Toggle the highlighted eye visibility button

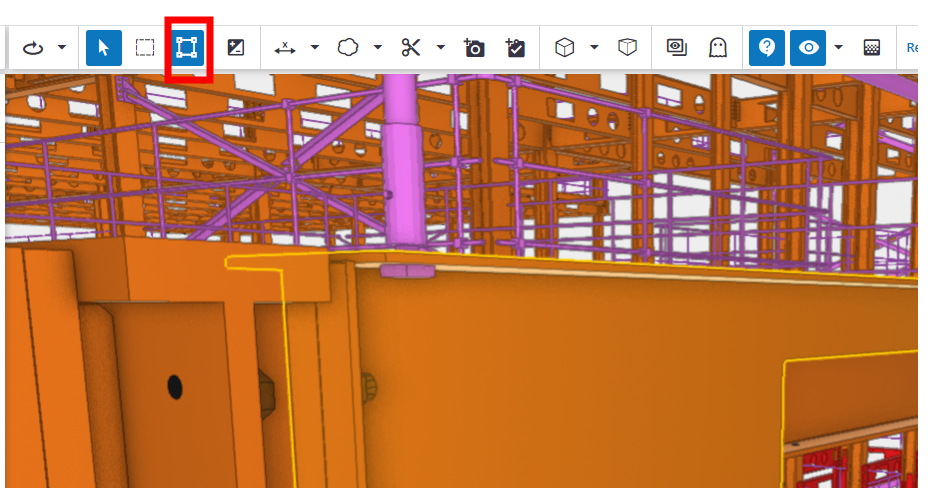pos(808,48)
